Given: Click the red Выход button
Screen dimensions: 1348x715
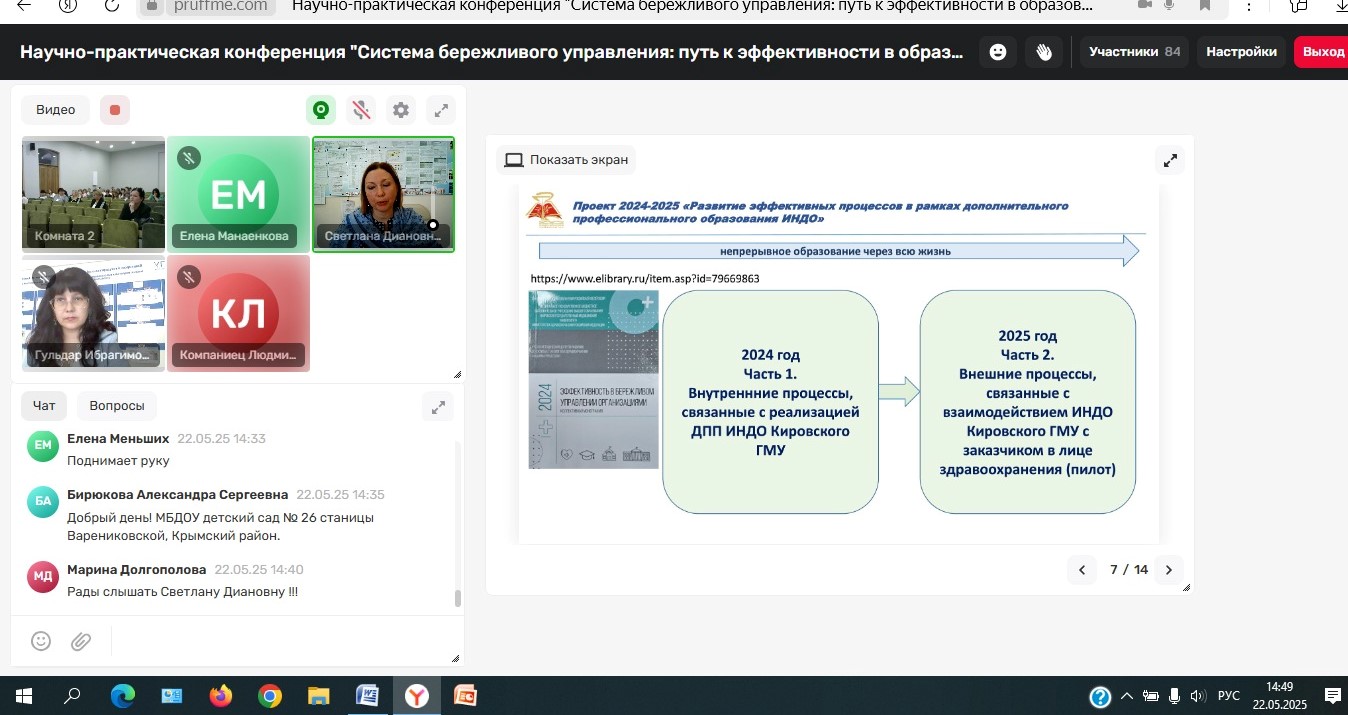Looking at the screenshot, I should click(x=1322, y=52).
